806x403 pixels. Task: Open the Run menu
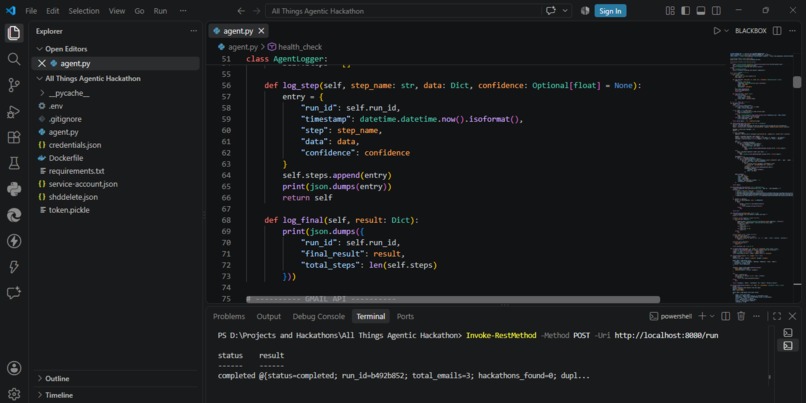click(x=160, y=11)
